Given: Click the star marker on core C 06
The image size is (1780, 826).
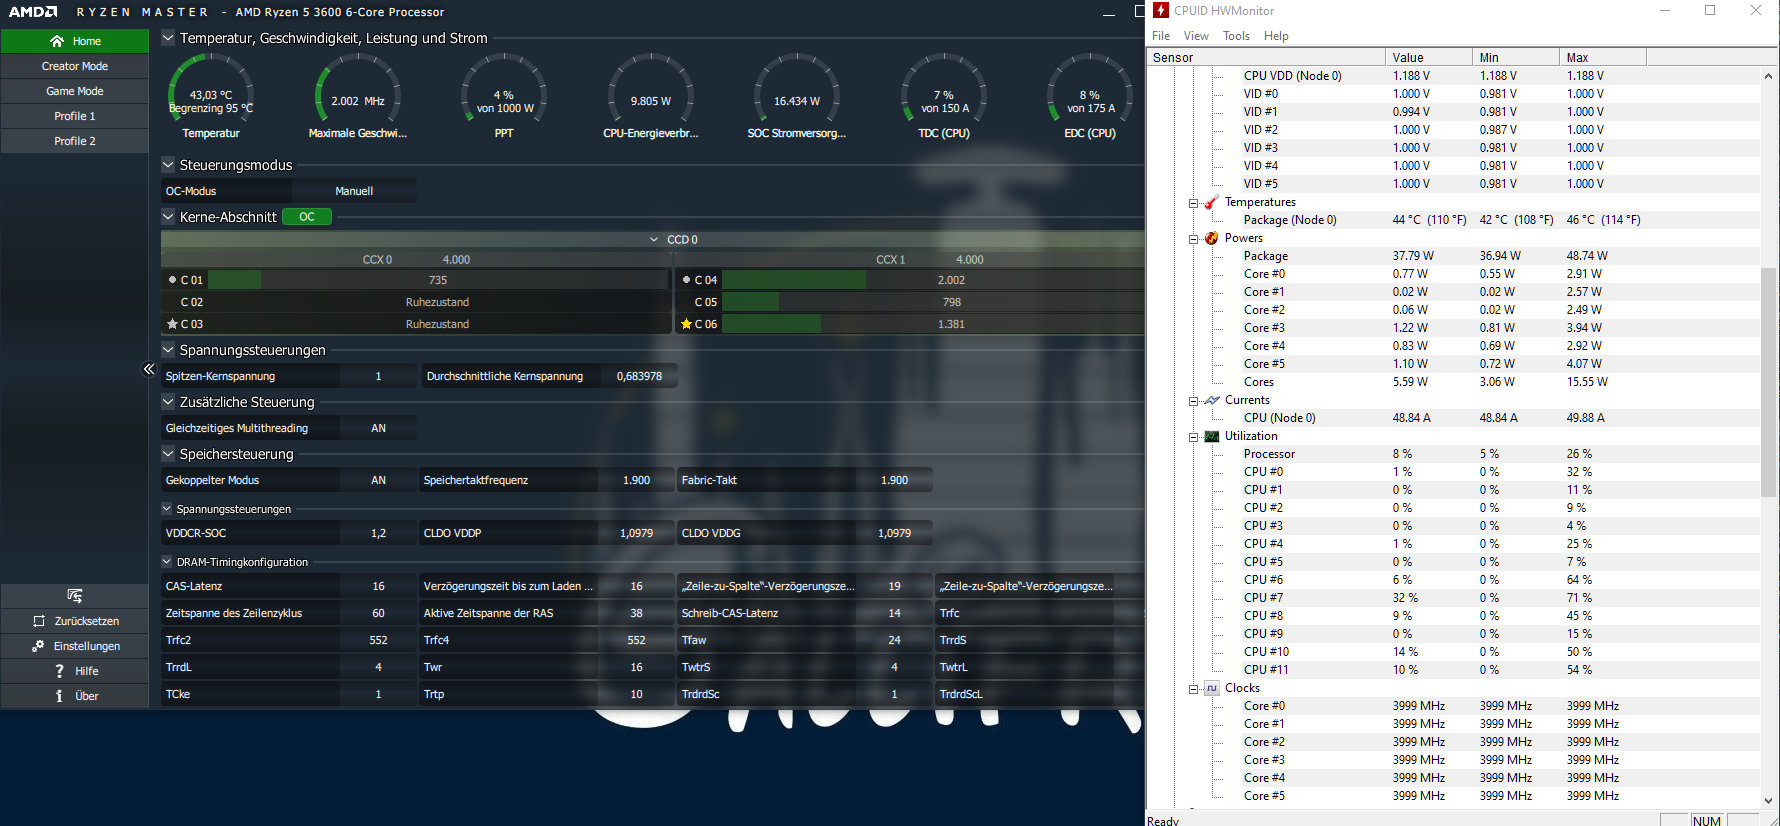Looking at the screenshot, I should pos(686,324).
